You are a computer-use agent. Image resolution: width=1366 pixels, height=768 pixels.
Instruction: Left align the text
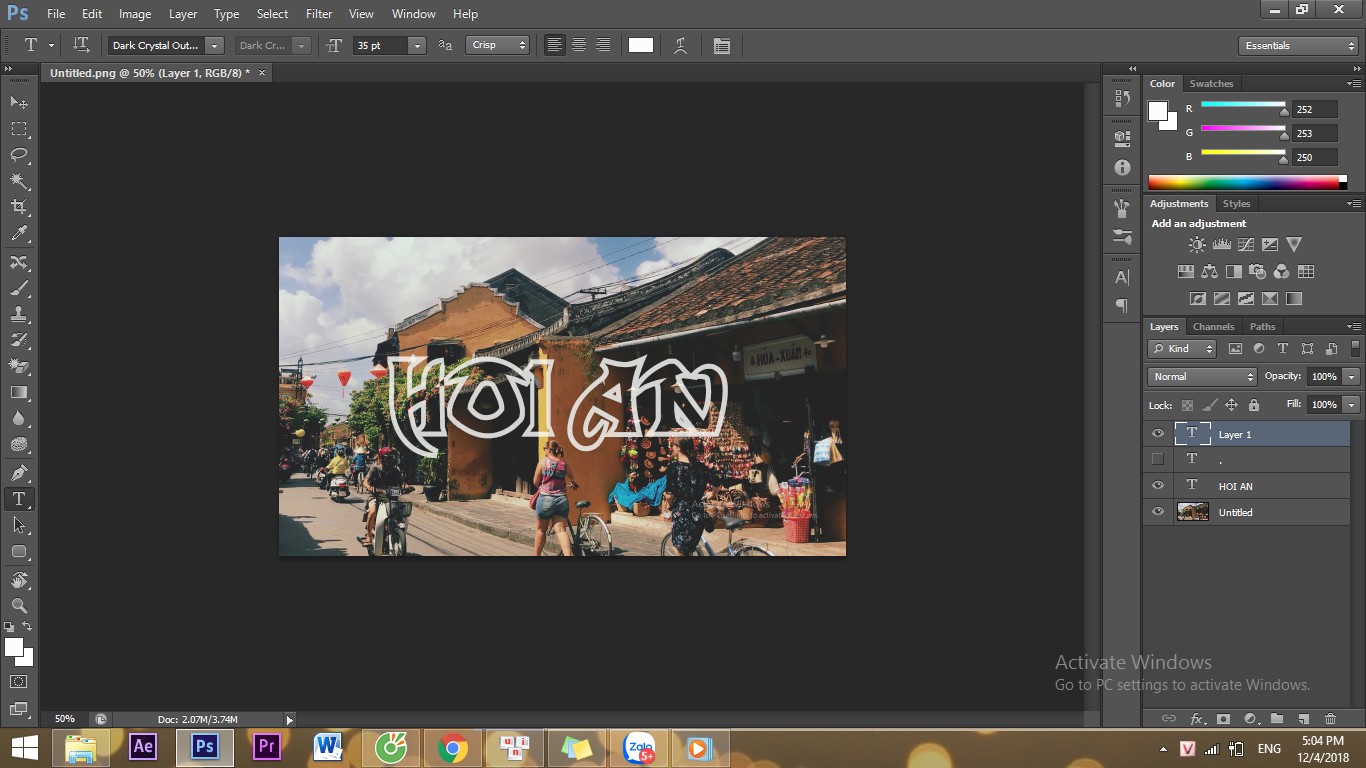coord(554,45)
